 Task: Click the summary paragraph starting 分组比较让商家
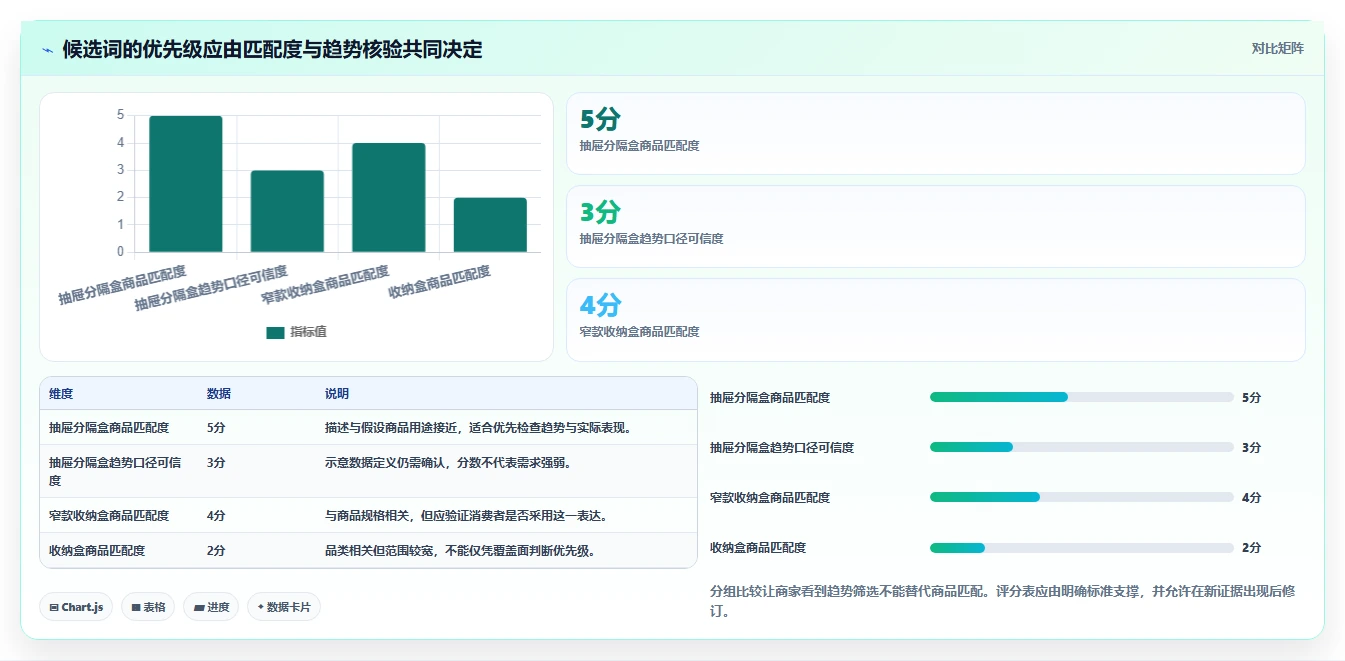point(1003,601)
